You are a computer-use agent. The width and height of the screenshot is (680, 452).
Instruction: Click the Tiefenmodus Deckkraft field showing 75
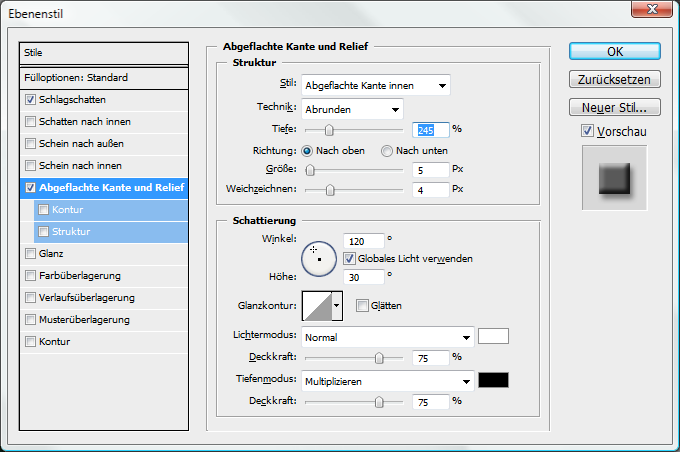coord(431,402)
